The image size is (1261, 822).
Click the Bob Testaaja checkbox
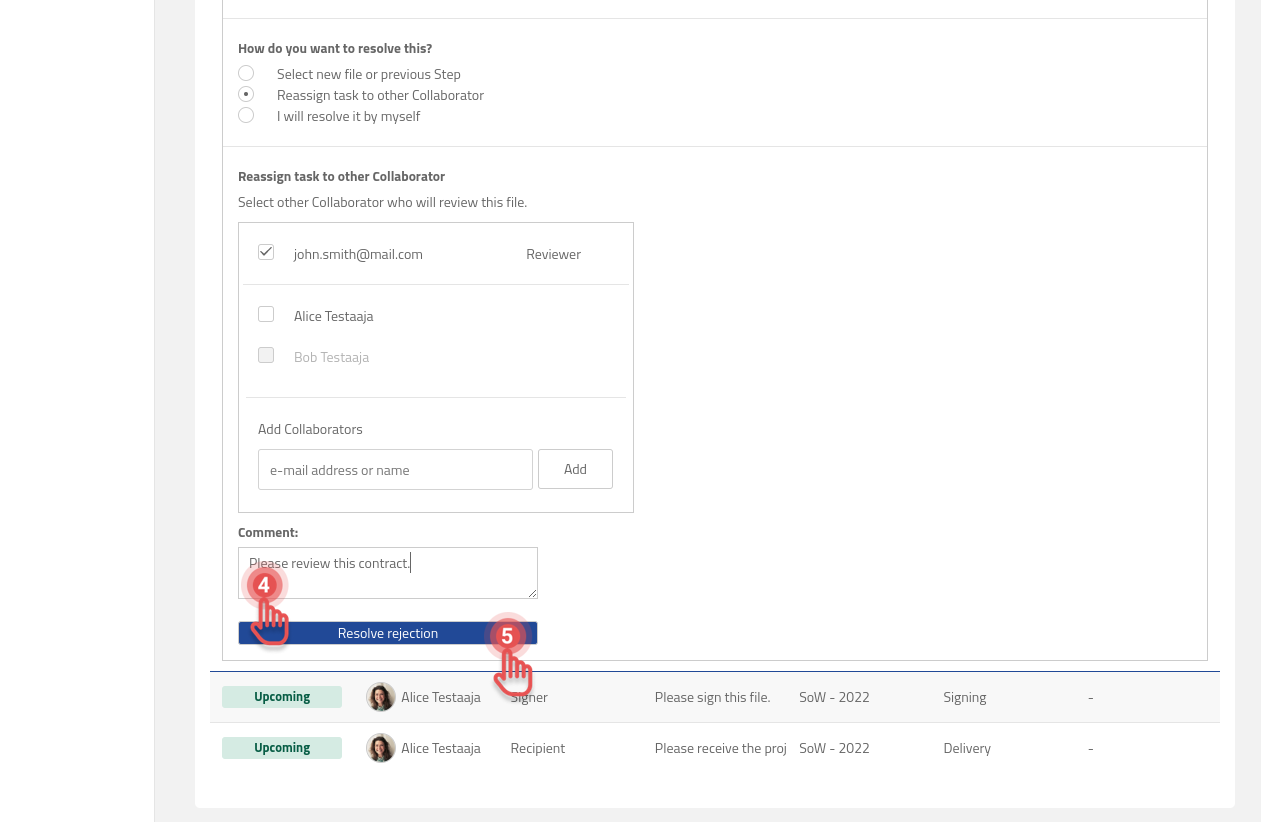click(x=266, y=356)
